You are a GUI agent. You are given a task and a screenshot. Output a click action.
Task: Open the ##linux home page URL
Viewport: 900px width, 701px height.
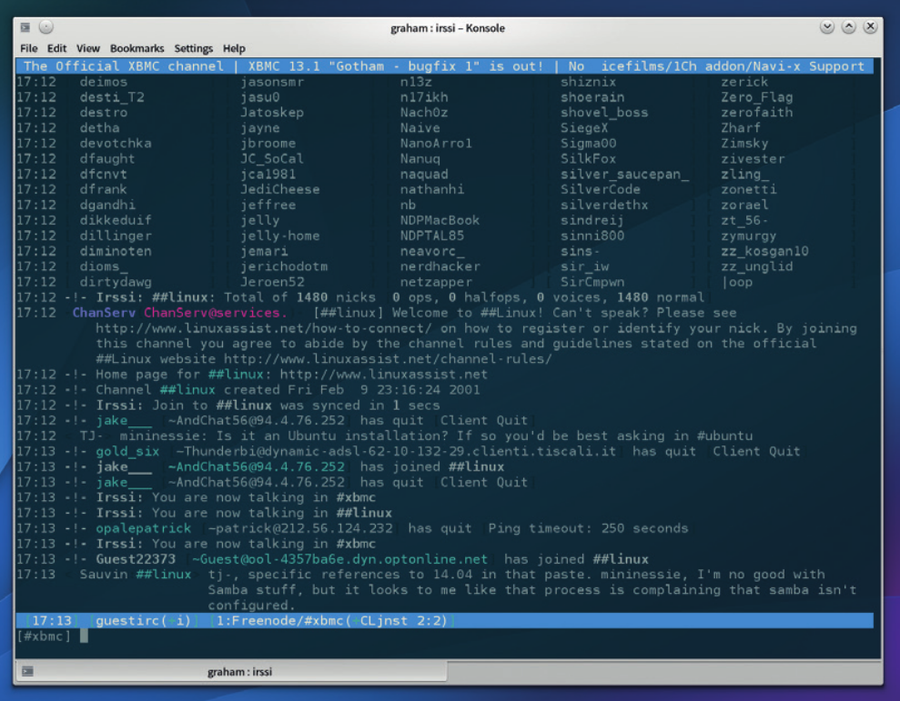click(384, 375)
